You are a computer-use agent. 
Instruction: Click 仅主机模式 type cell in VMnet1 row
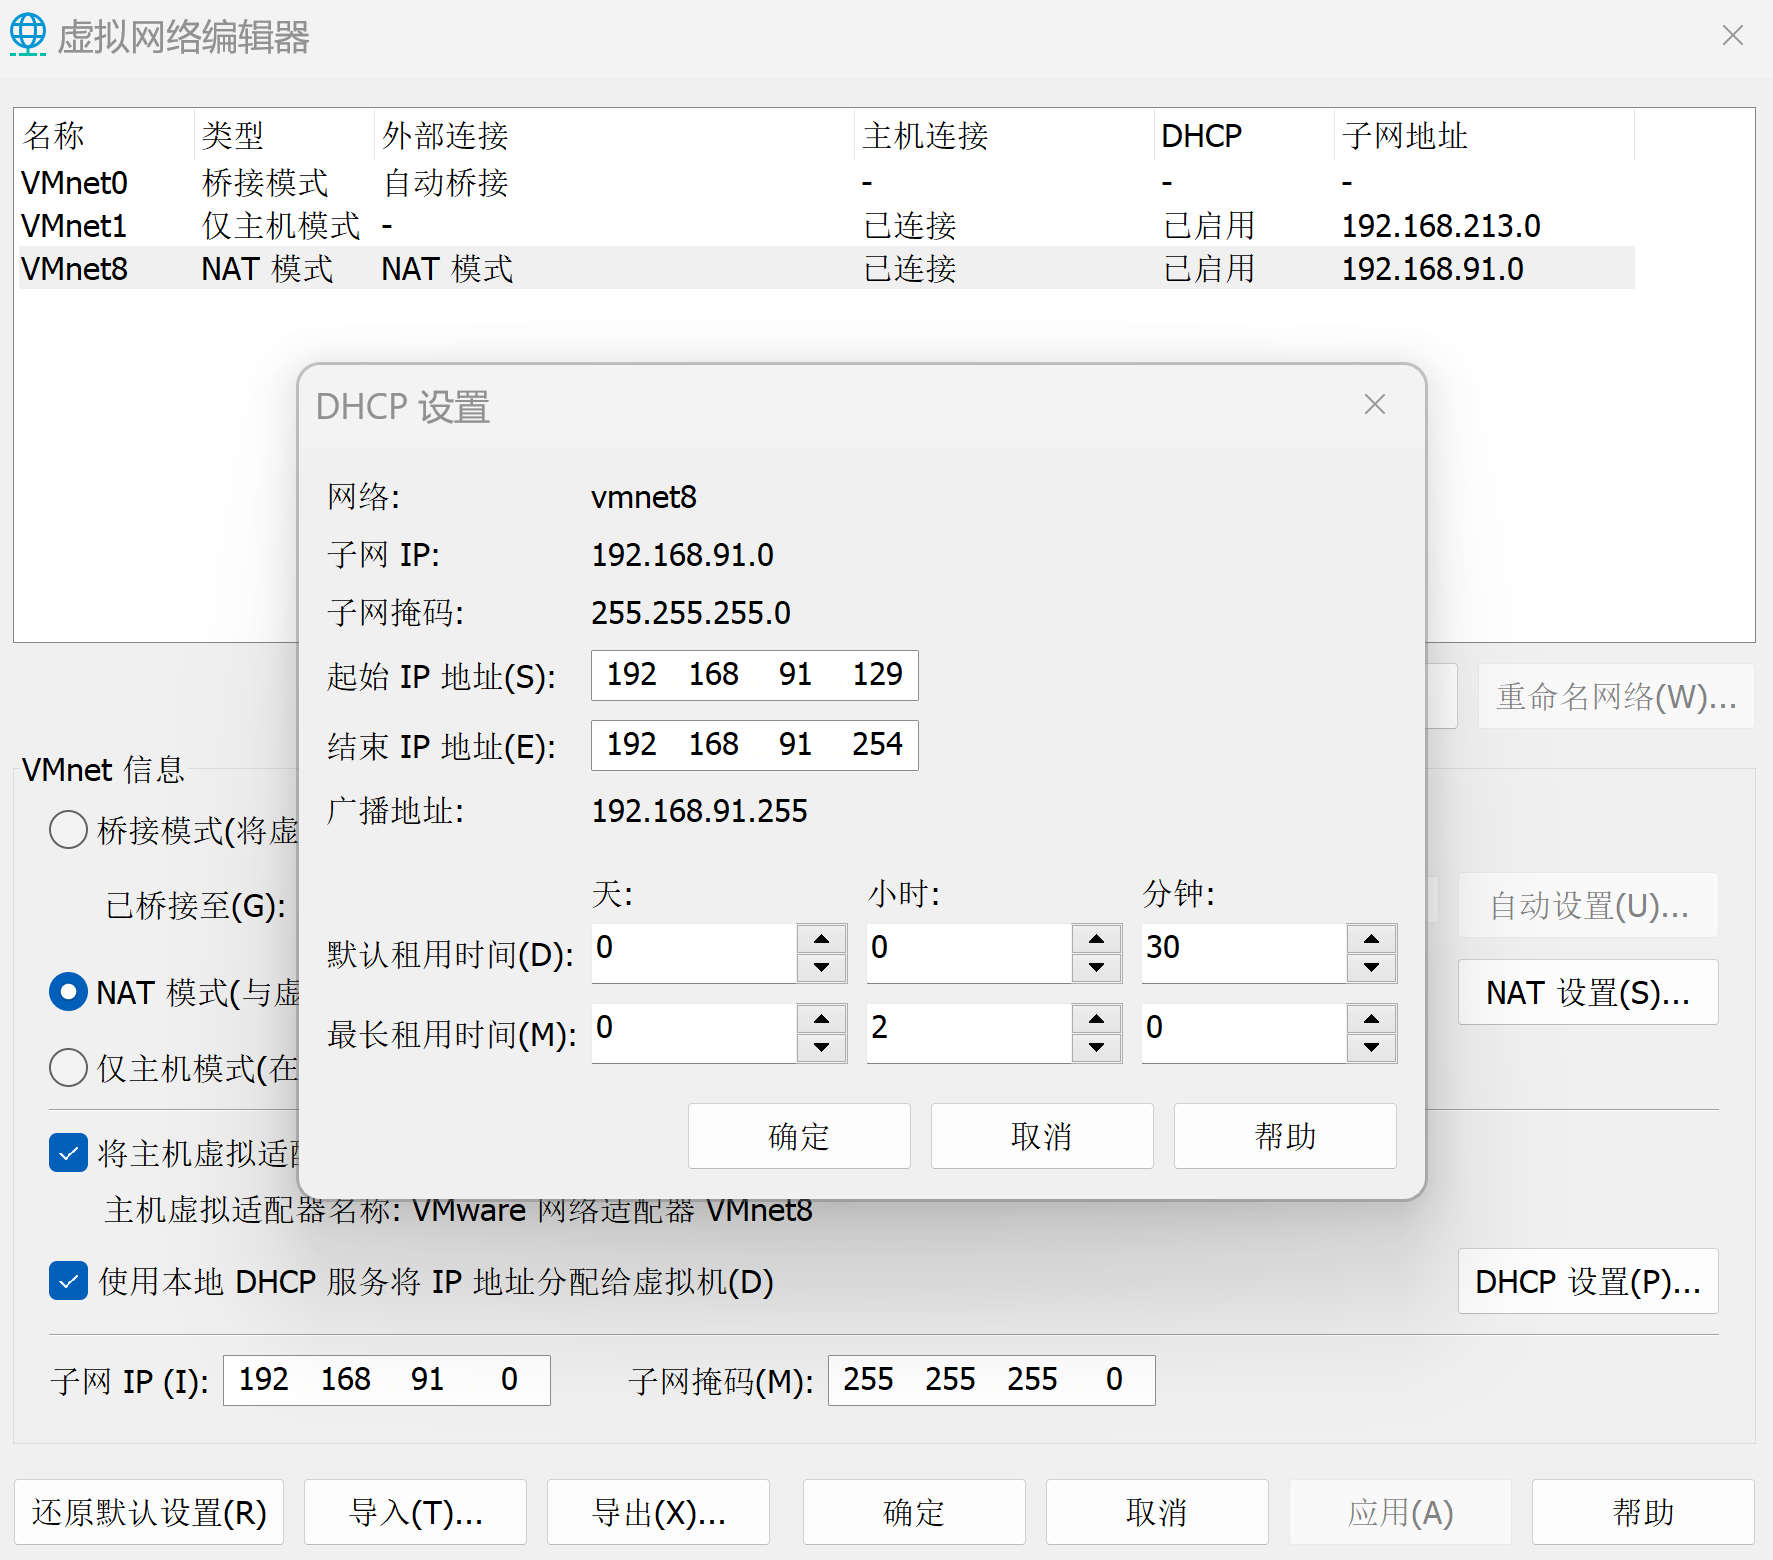281,226
